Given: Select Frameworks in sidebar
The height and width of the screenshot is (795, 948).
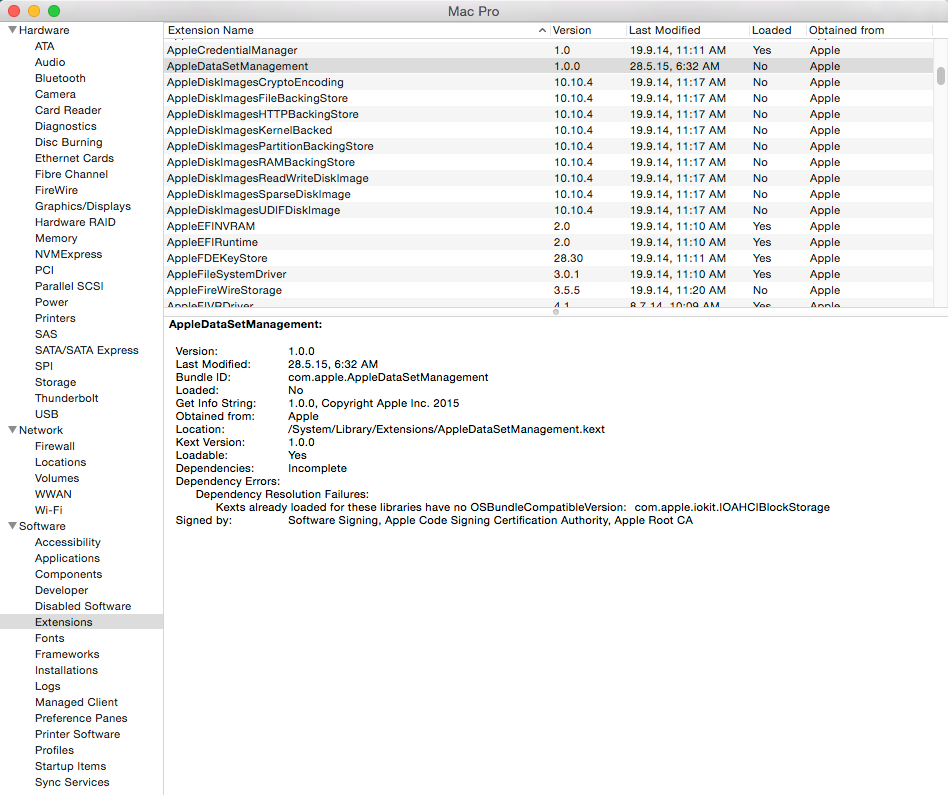Looking at the screenshot, I should click(x=67, y=654).
